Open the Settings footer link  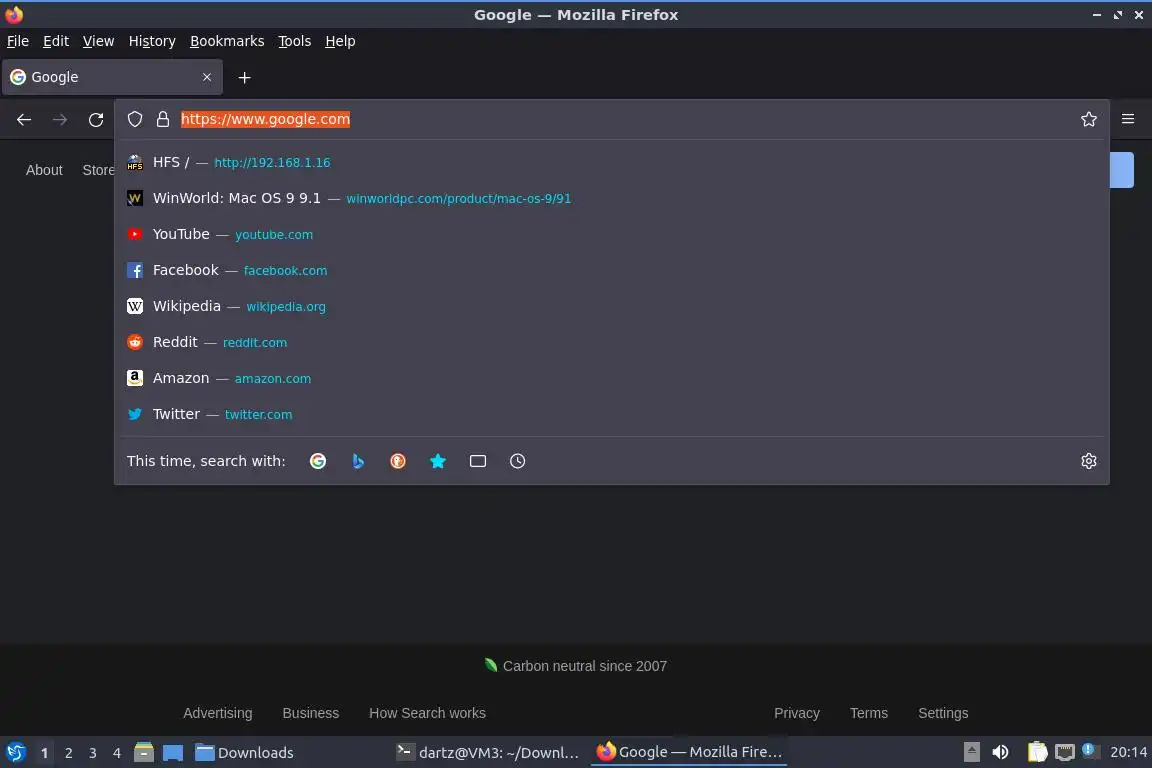point(943,713)
